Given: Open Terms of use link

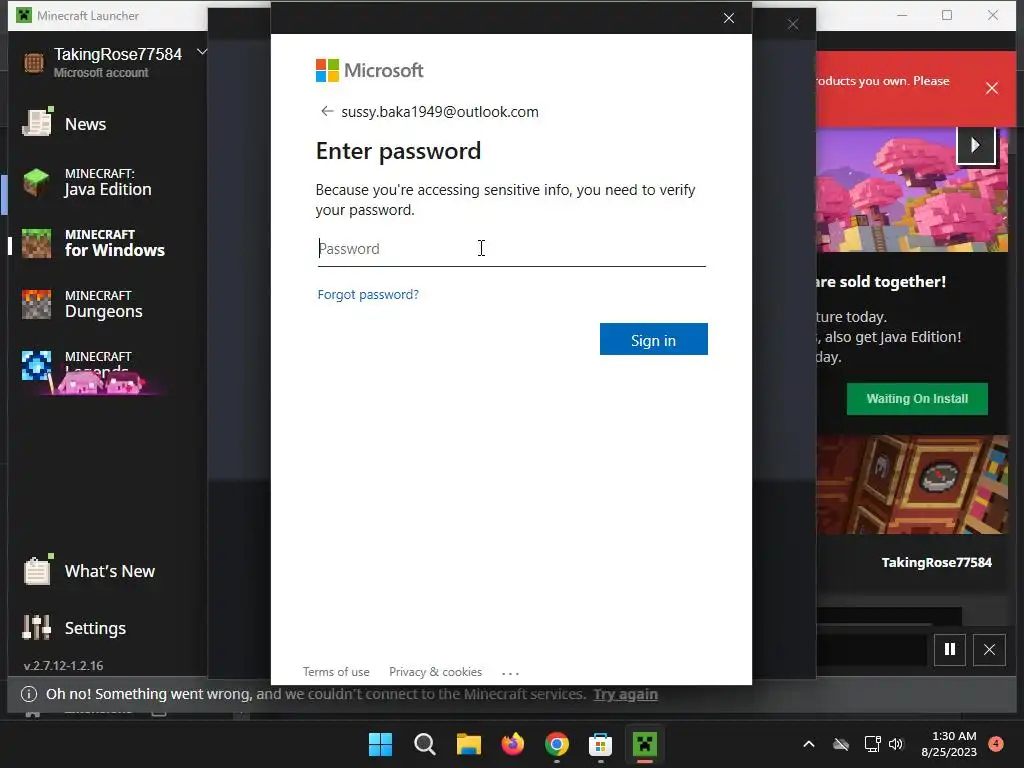Looking at the screenshot, I should tap(336, 672).
